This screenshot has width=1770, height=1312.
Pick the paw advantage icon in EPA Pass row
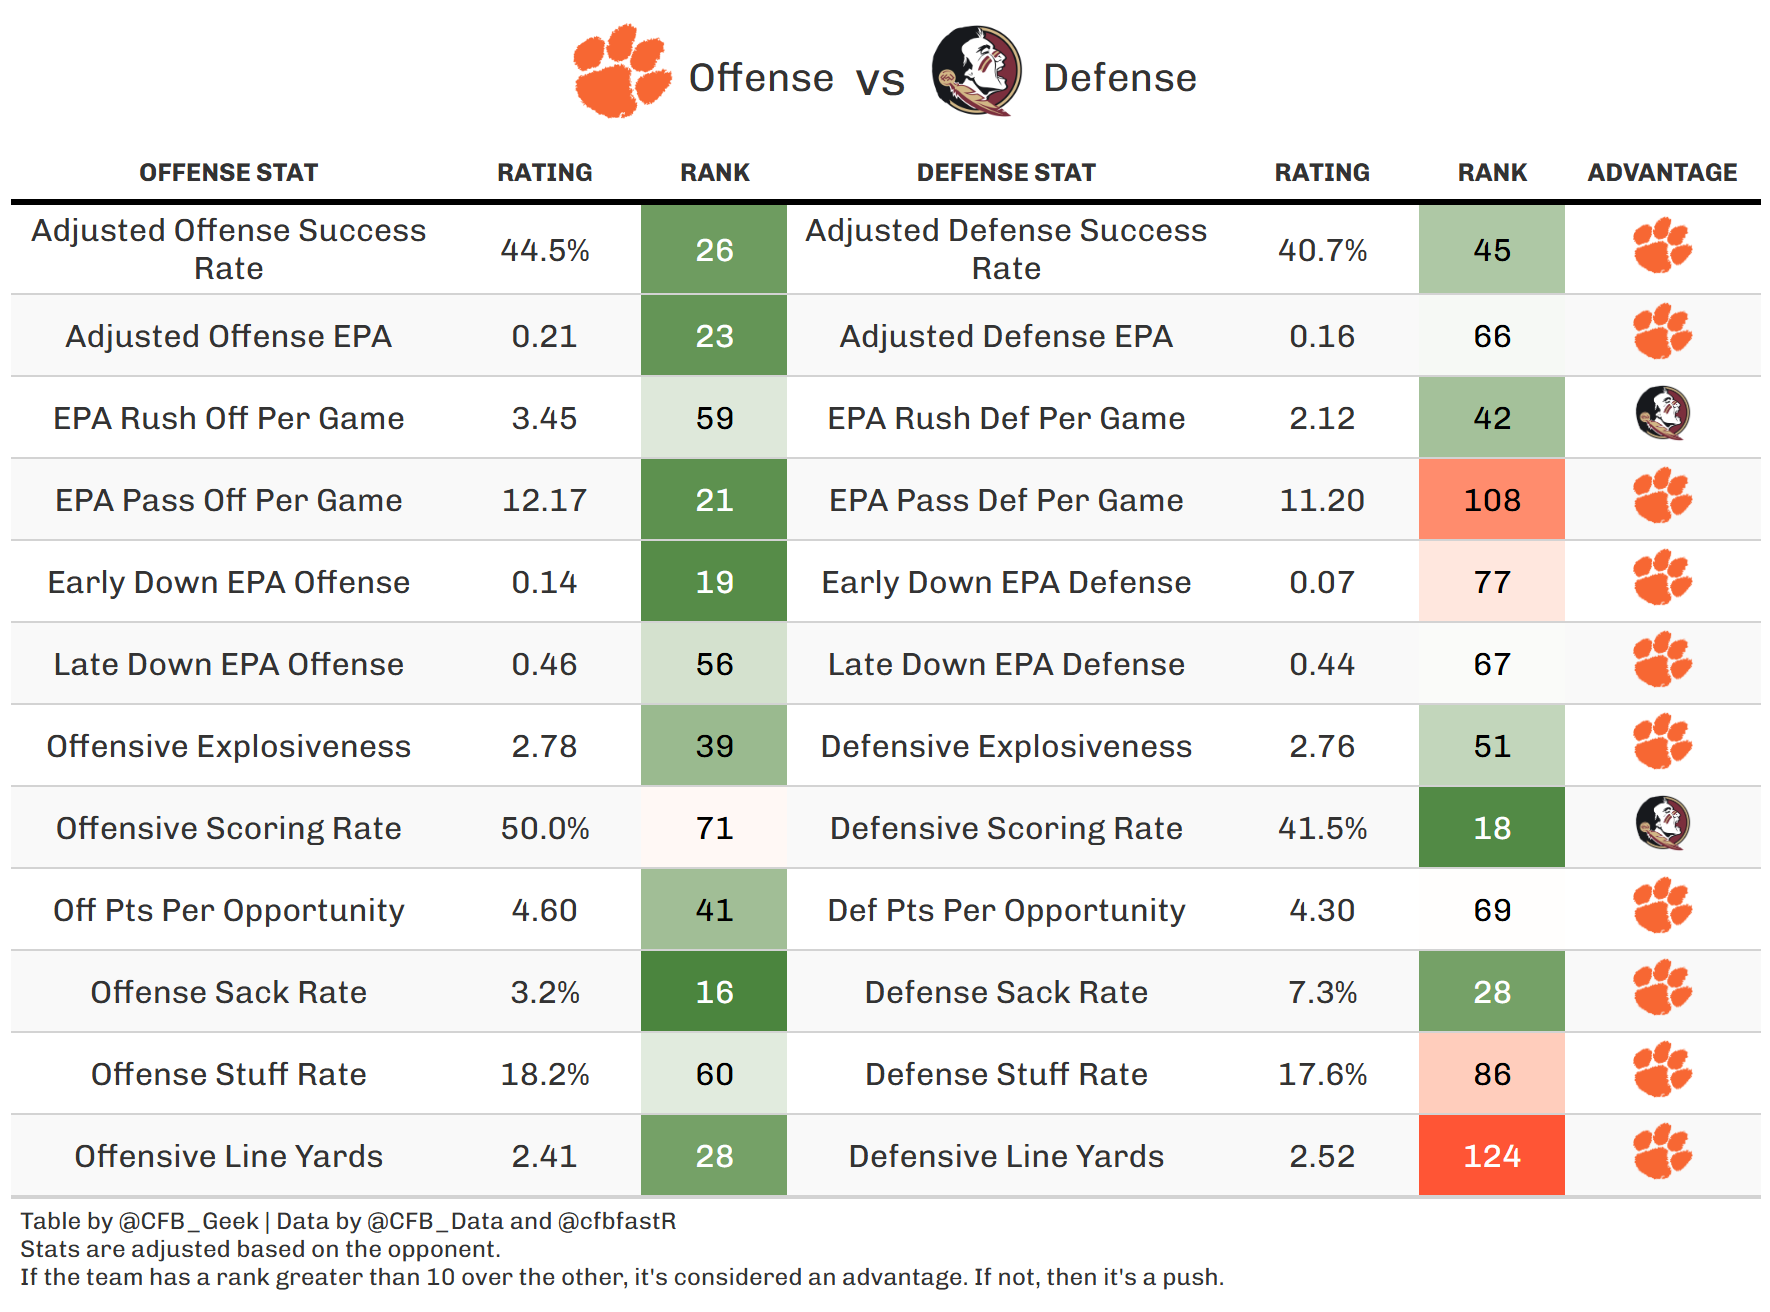(1662, 496)
